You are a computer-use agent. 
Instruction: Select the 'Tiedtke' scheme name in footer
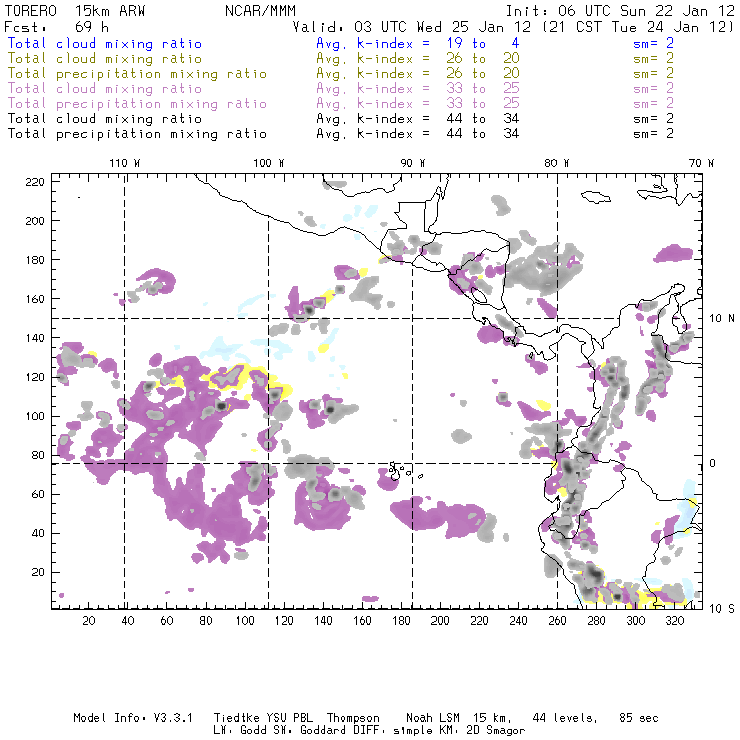237,718
